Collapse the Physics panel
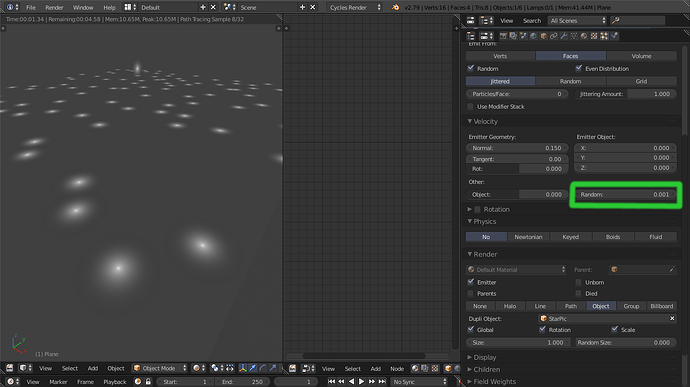Screen dimensions: 690x387 tap(470, 221)
